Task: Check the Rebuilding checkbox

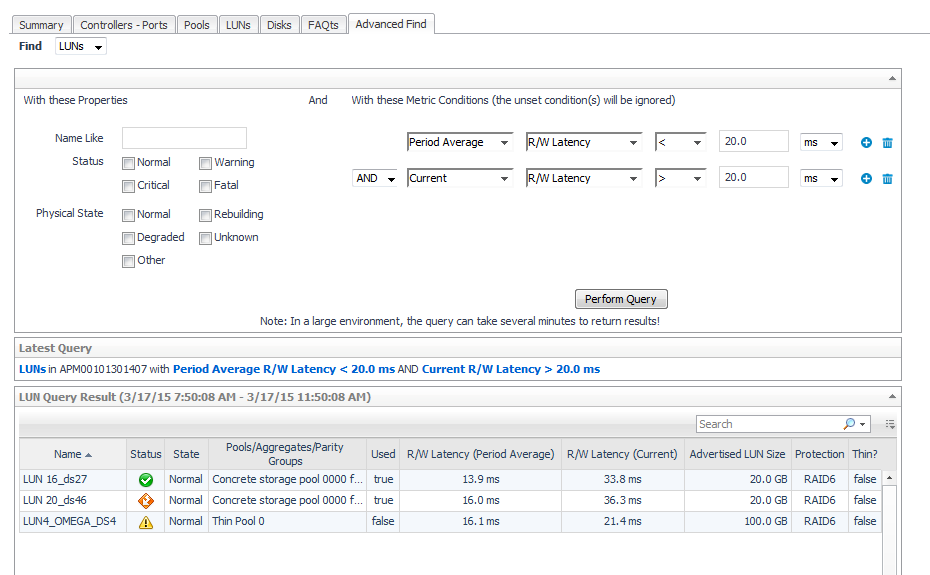Action: (x=205, y=215)
